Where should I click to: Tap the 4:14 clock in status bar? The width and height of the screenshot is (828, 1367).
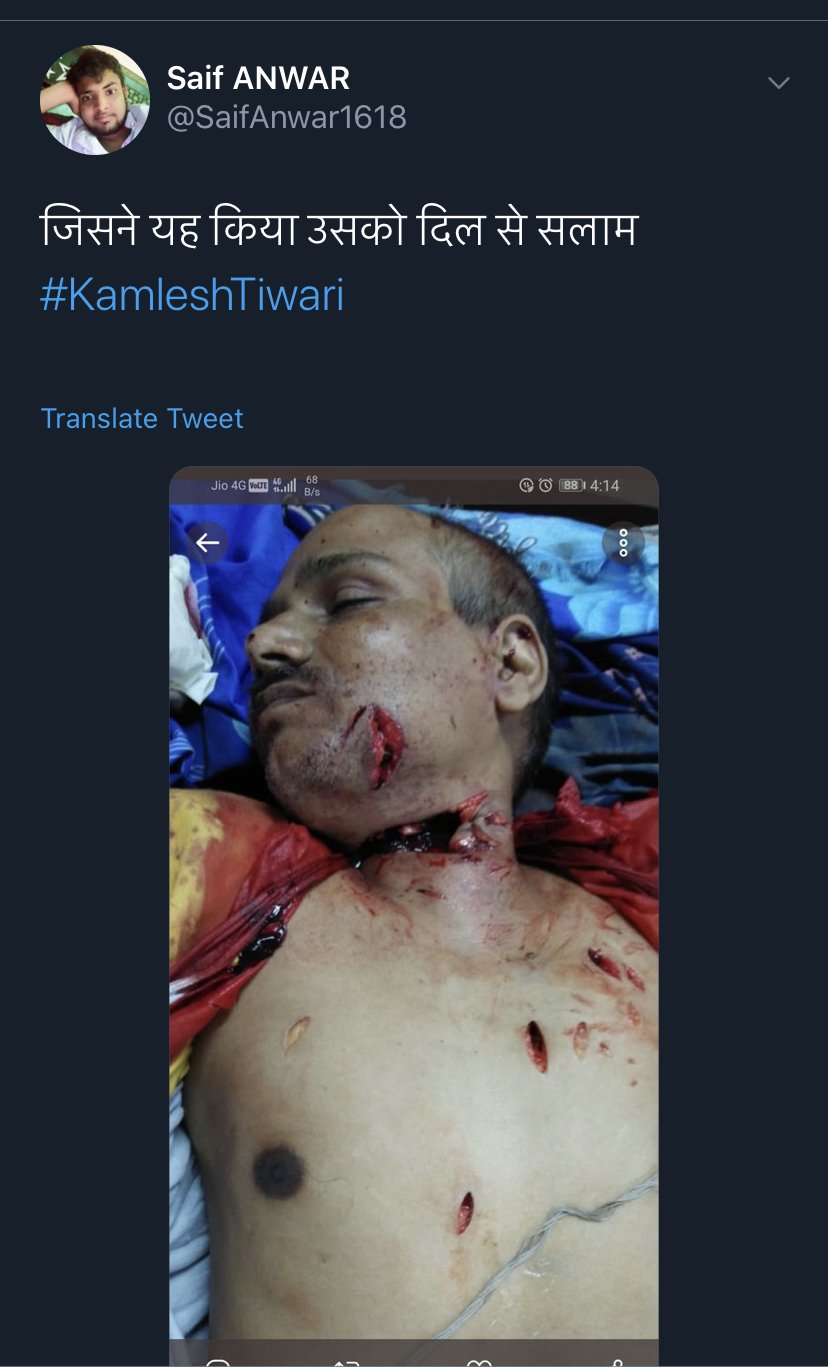click(x=604, y=485)
